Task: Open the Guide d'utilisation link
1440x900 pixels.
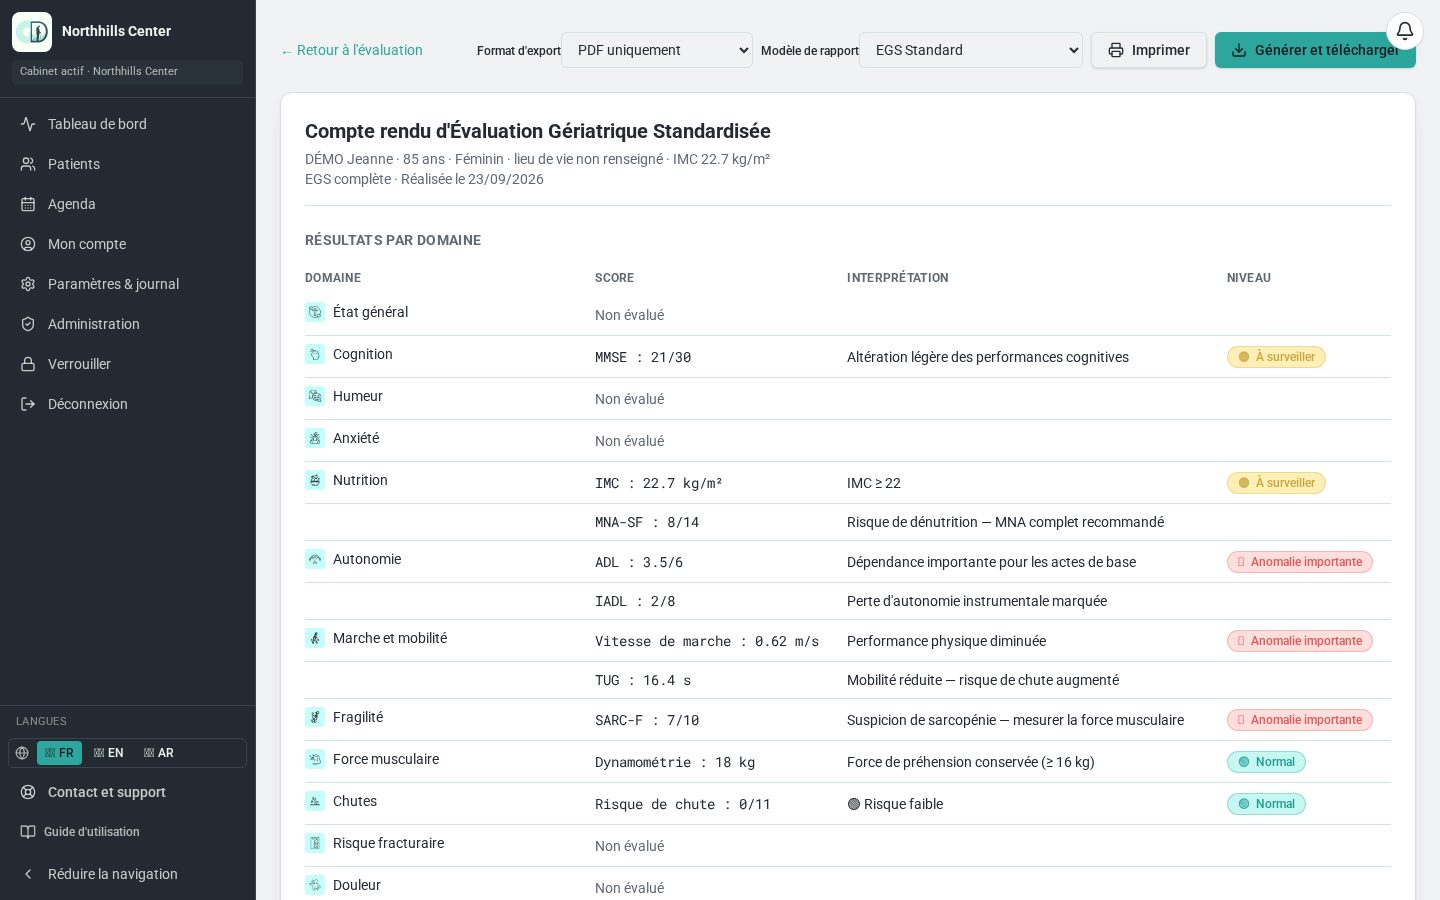Action: pyautogui.click(x=128, y=832)
